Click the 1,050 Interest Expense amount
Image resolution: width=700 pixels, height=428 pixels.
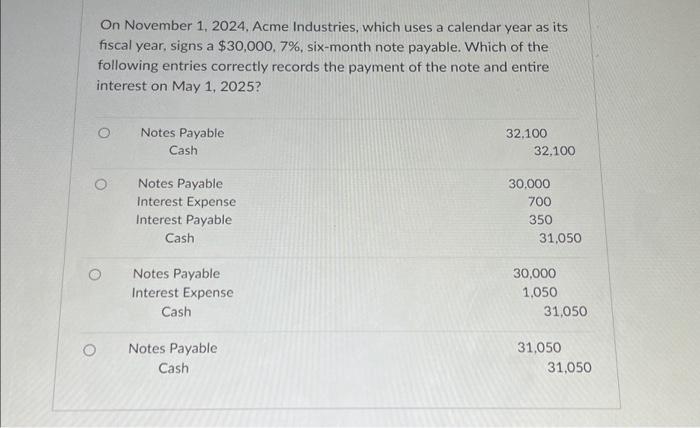[540, 292]
